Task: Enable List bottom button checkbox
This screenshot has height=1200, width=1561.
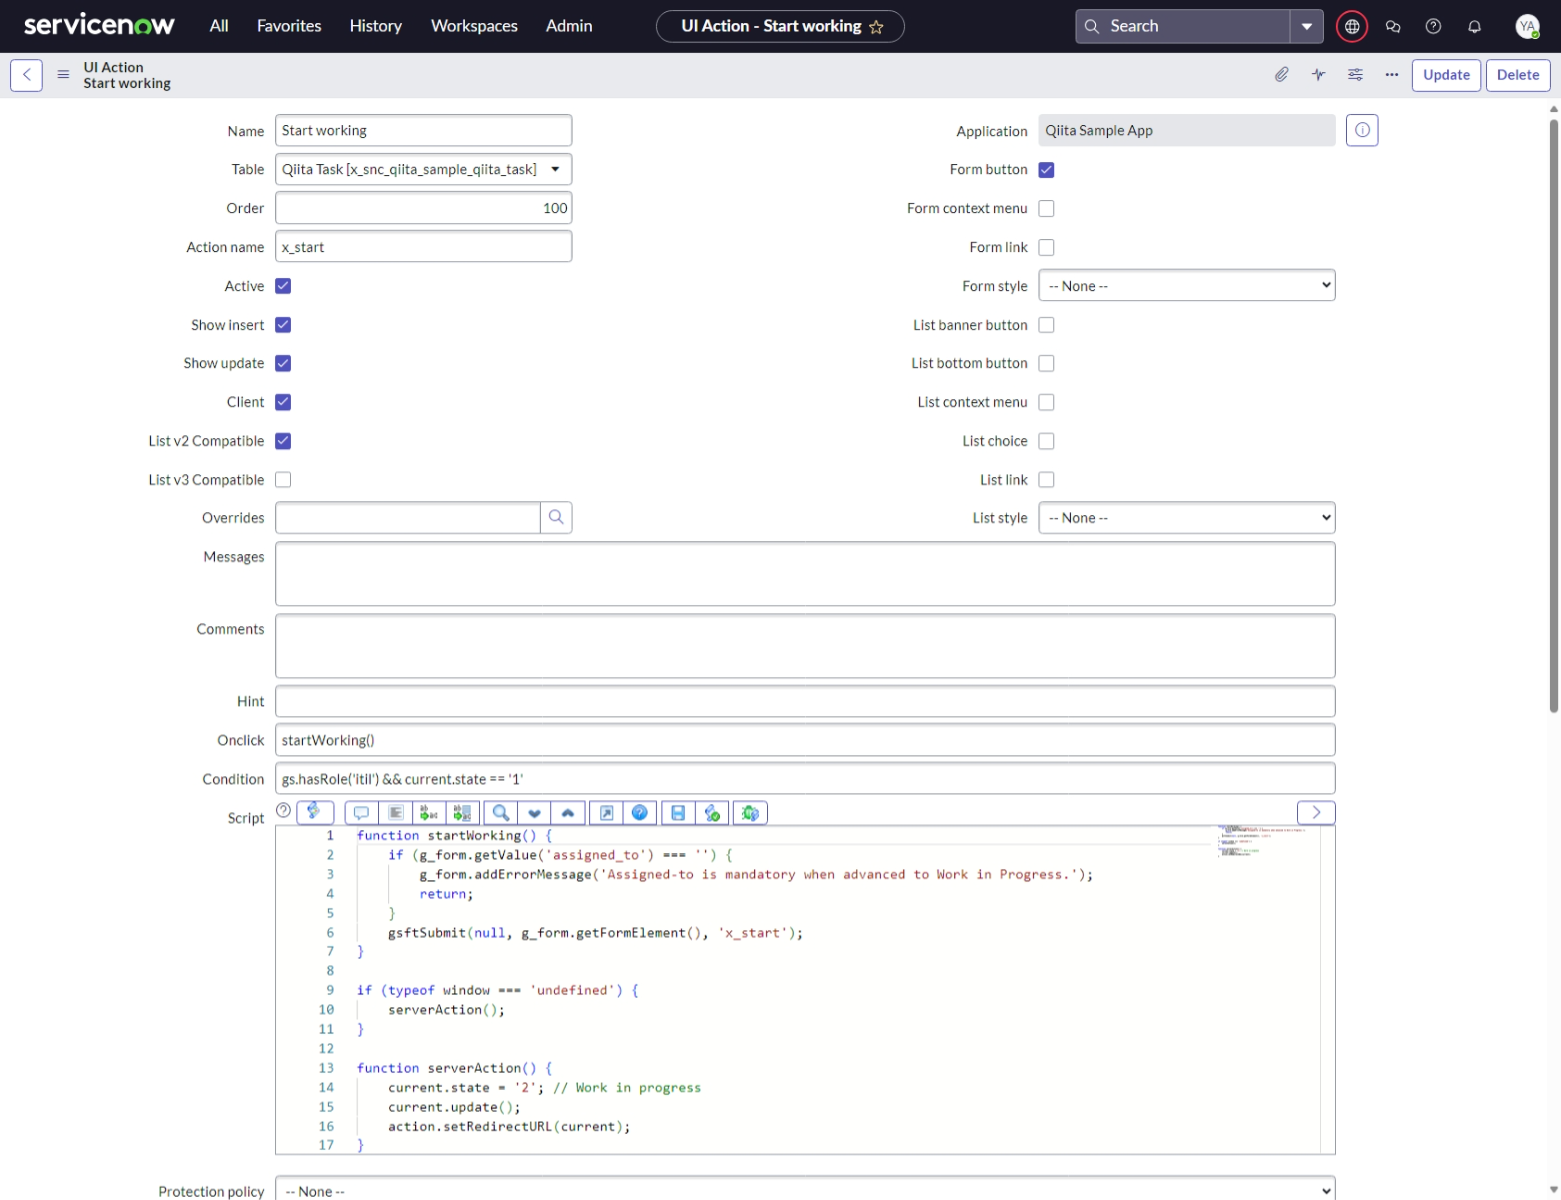Action: 1046,363
